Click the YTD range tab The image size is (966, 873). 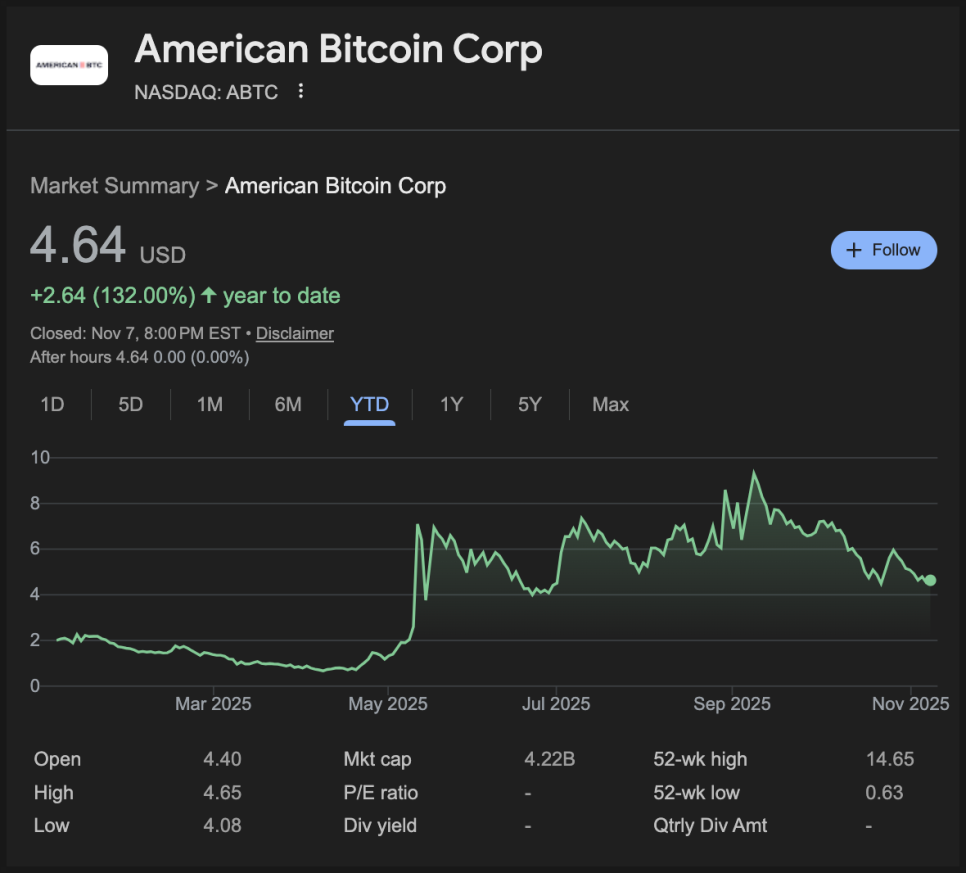[369, 405]
